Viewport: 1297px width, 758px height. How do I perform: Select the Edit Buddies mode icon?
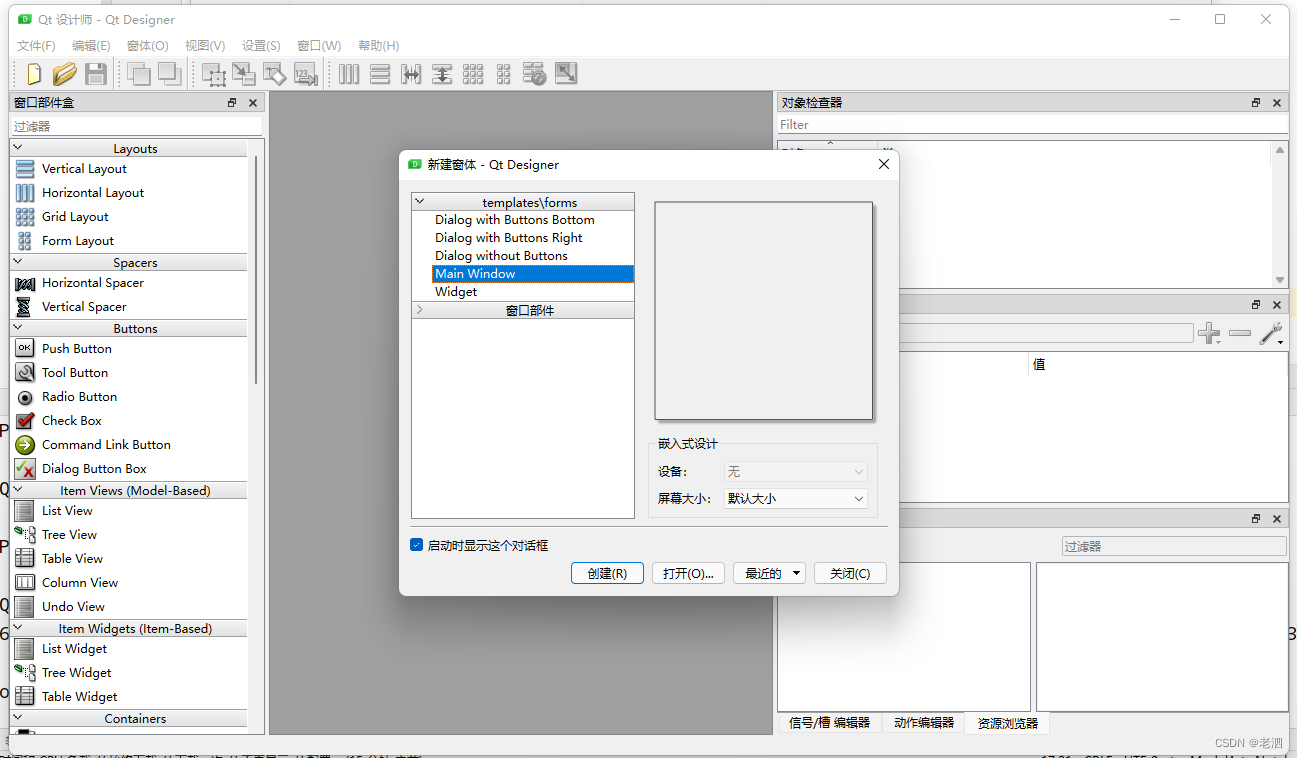[274, 73]
